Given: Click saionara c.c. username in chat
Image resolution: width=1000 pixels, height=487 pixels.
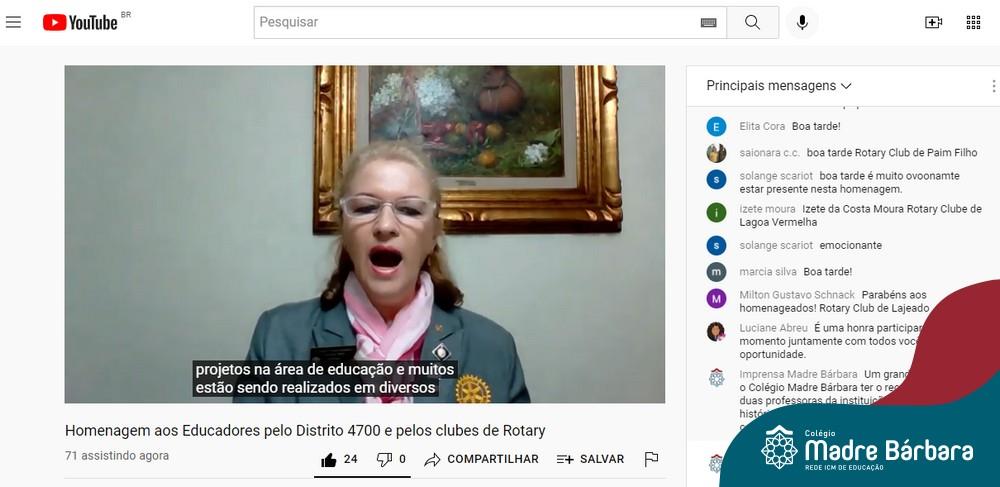Looking at the screenshot, I should [x=770, y=153].
